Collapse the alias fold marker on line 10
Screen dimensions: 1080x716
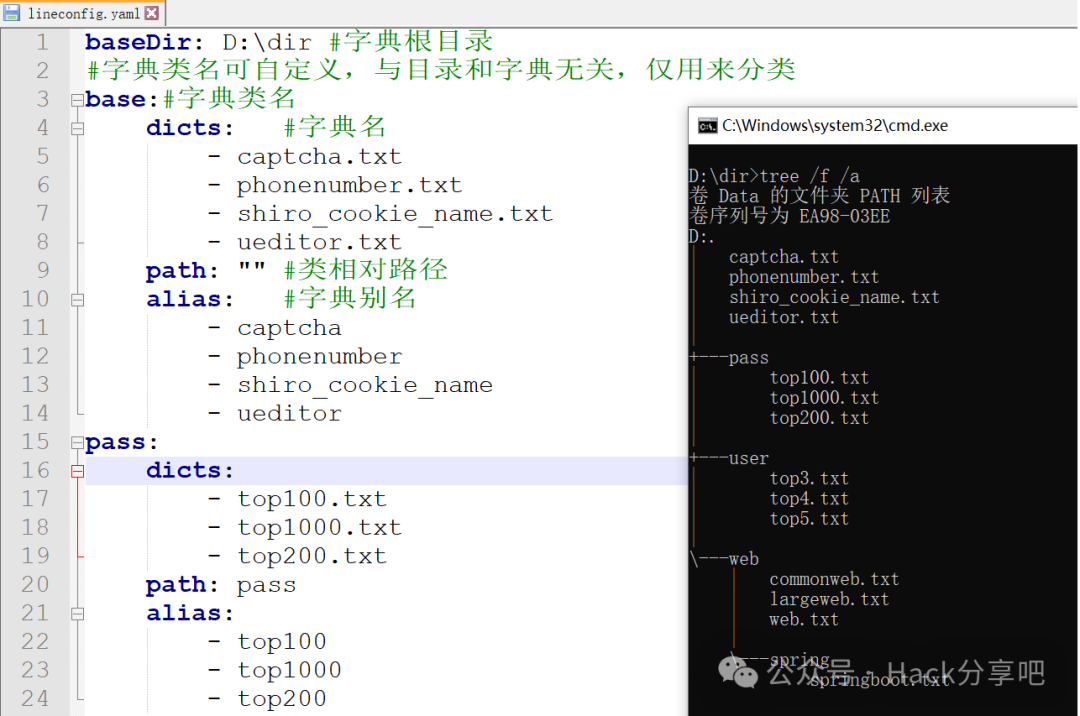tap(78, 299)
